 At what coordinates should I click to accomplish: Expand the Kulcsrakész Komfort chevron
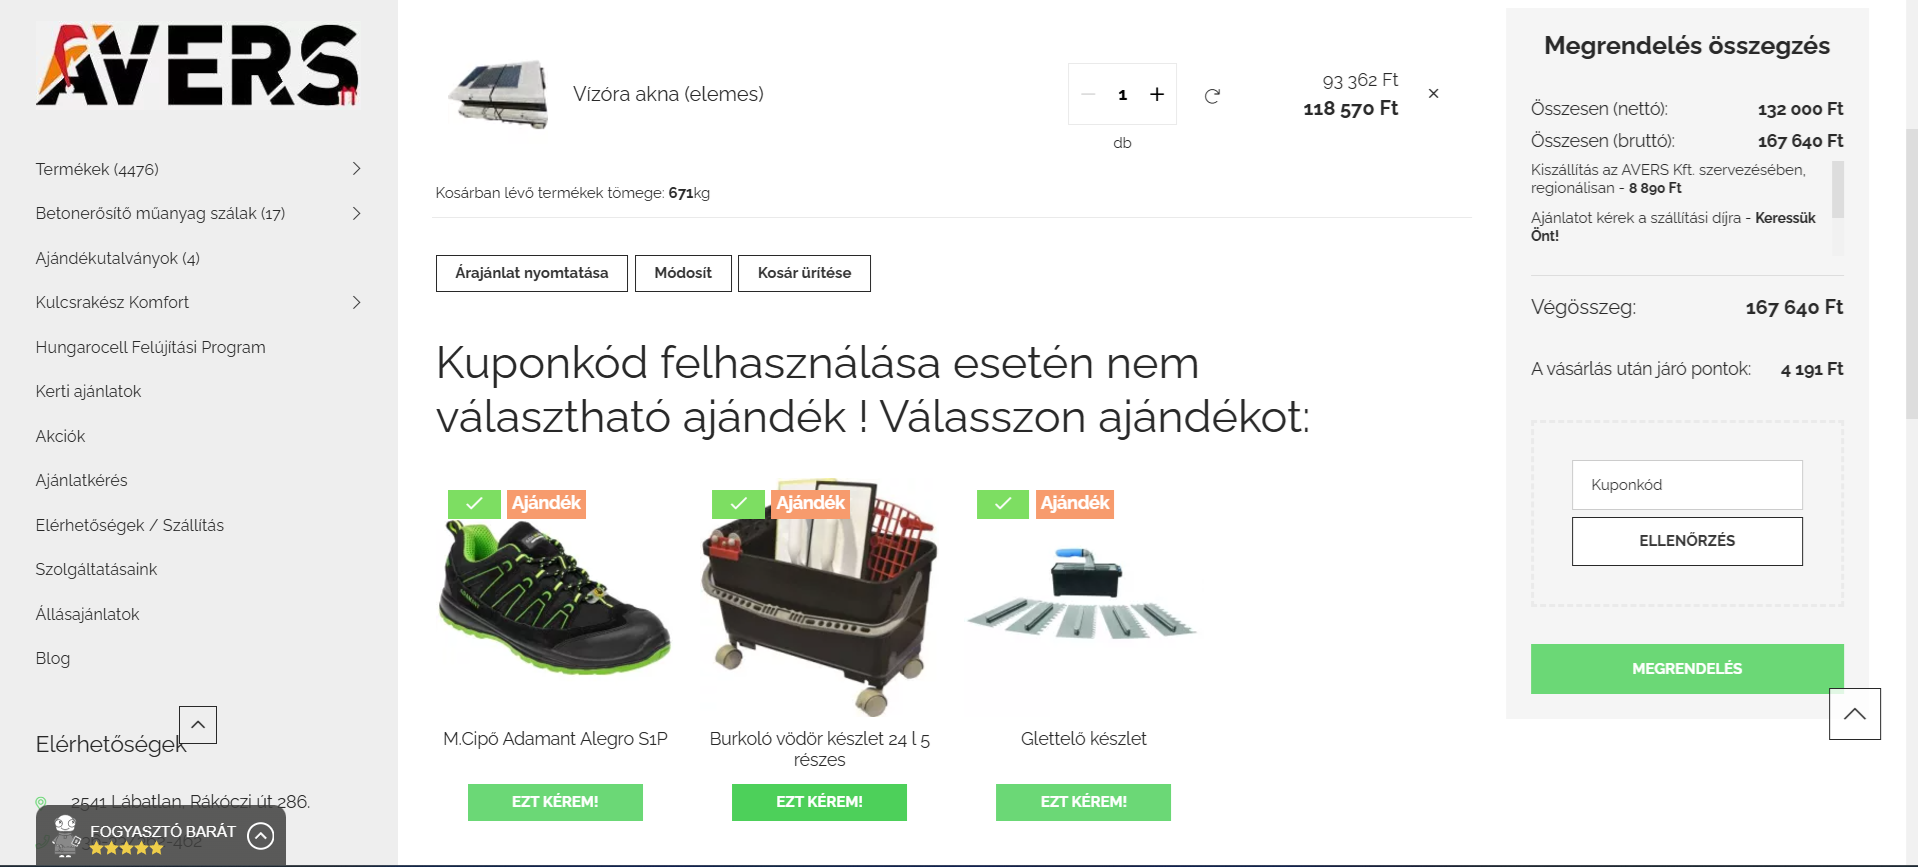pos(356,302)
